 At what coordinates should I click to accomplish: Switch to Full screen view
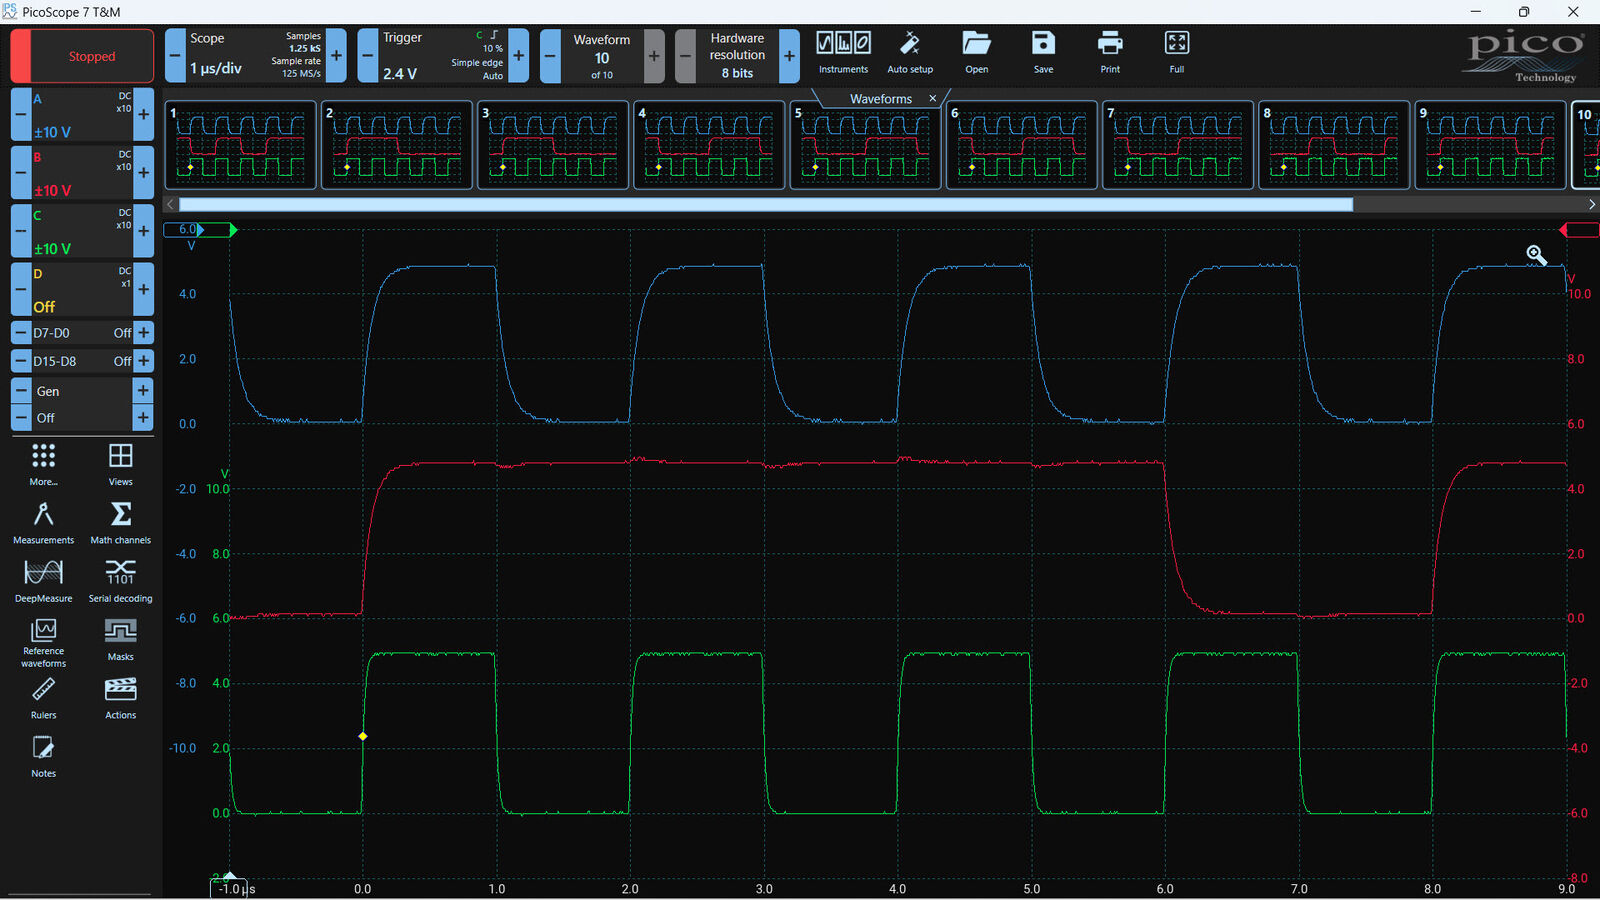click(1177, 54)
